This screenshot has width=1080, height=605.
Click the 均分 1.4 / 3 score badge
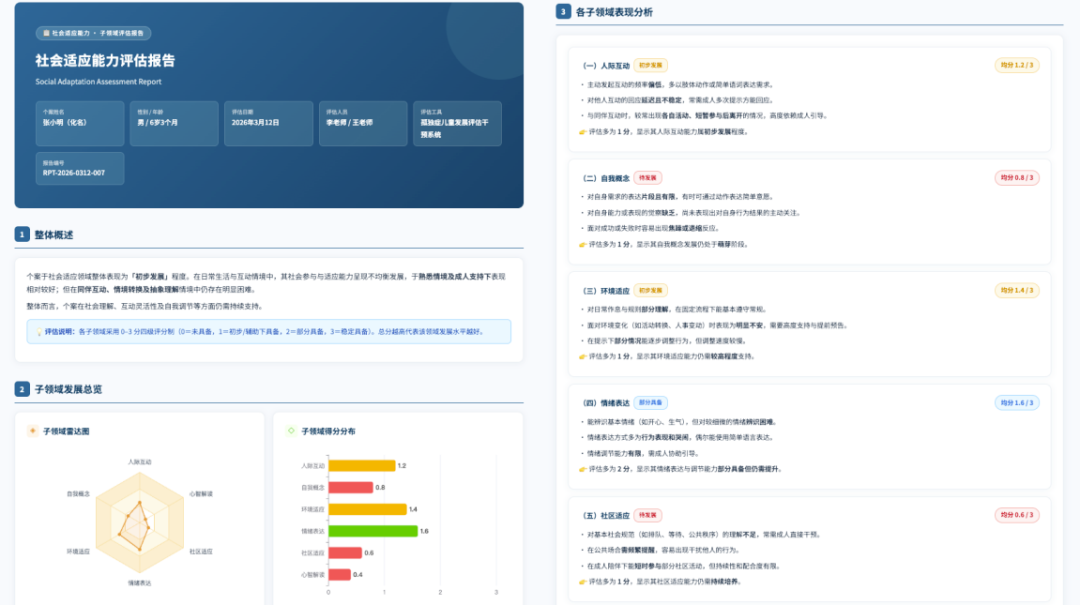pos(1017,290)
